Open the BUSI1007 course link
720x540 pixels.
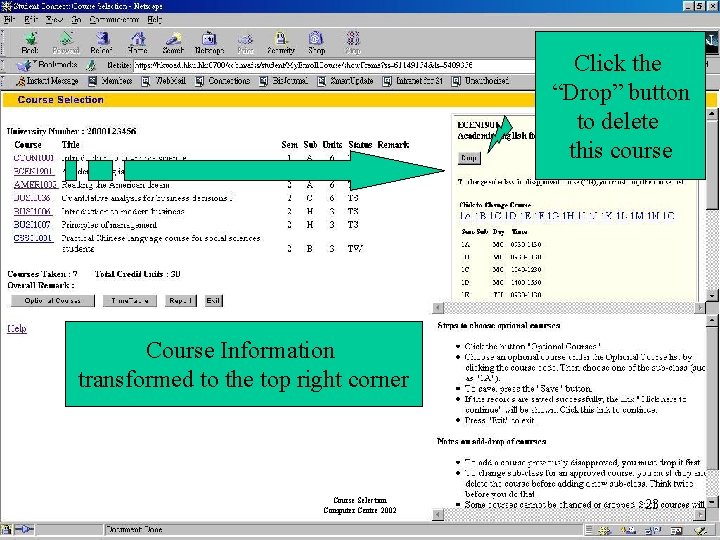coord(32,225)
